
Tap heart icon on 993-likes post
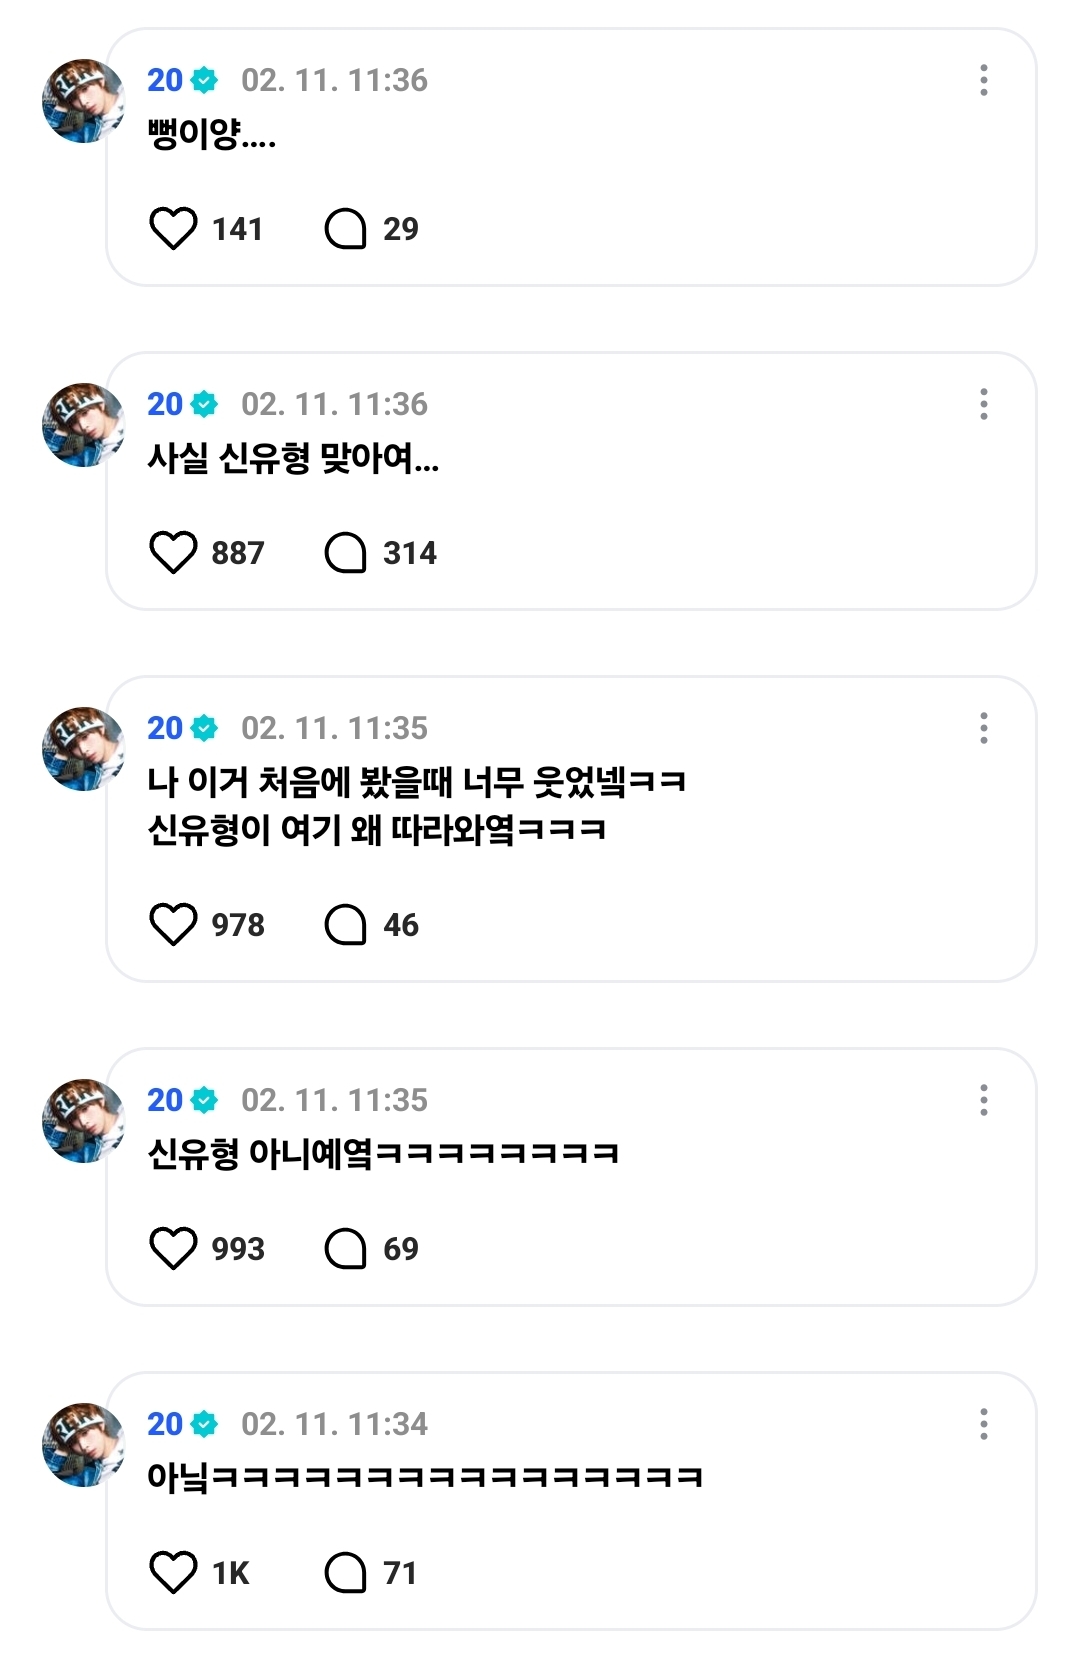pyautogui.click(x=173, y=1248)
